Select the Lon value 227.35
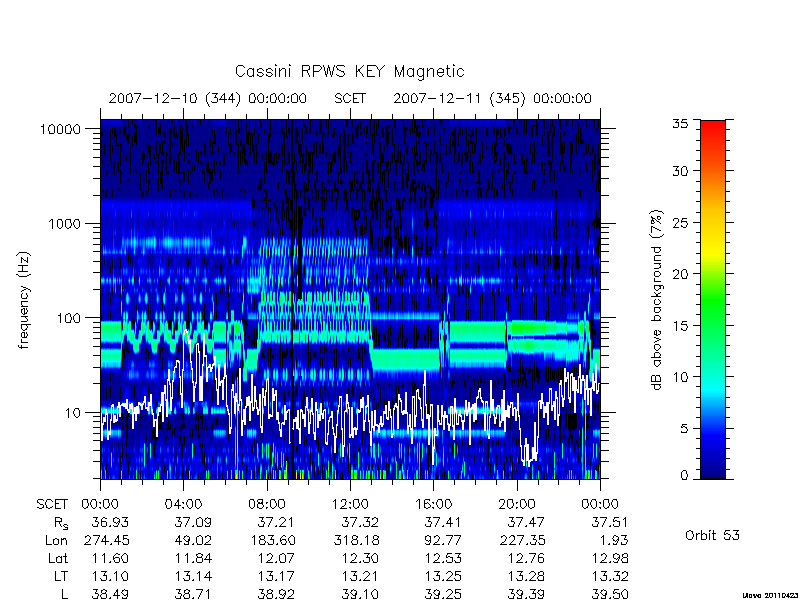The image size is (800, 600). [x=522, y=540]
